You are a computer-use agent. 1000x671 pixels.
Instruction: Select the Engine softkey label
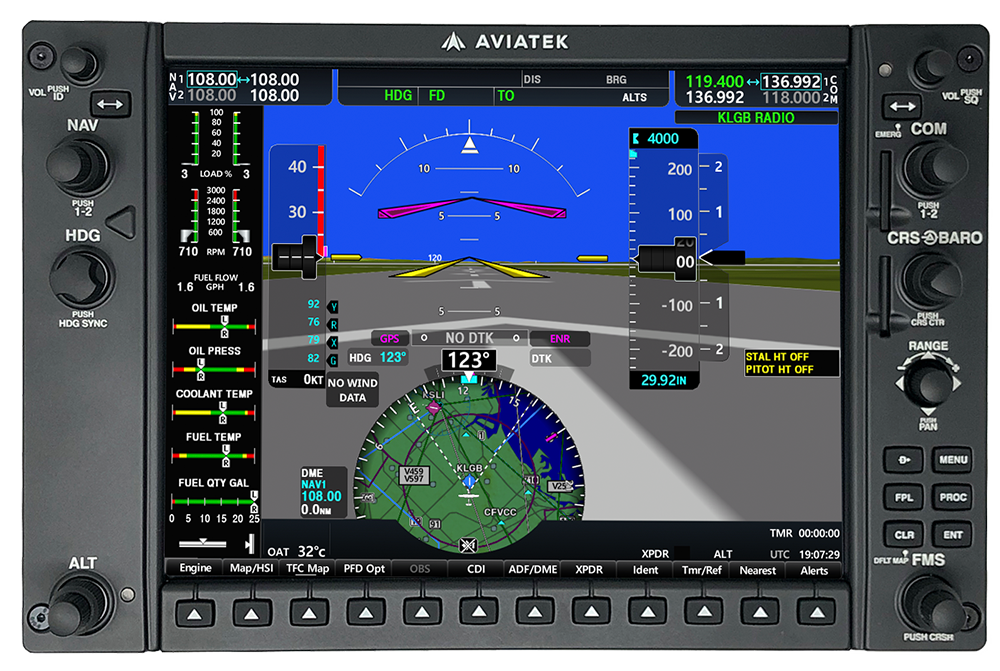pyautogui.click(x=195, y=568)
